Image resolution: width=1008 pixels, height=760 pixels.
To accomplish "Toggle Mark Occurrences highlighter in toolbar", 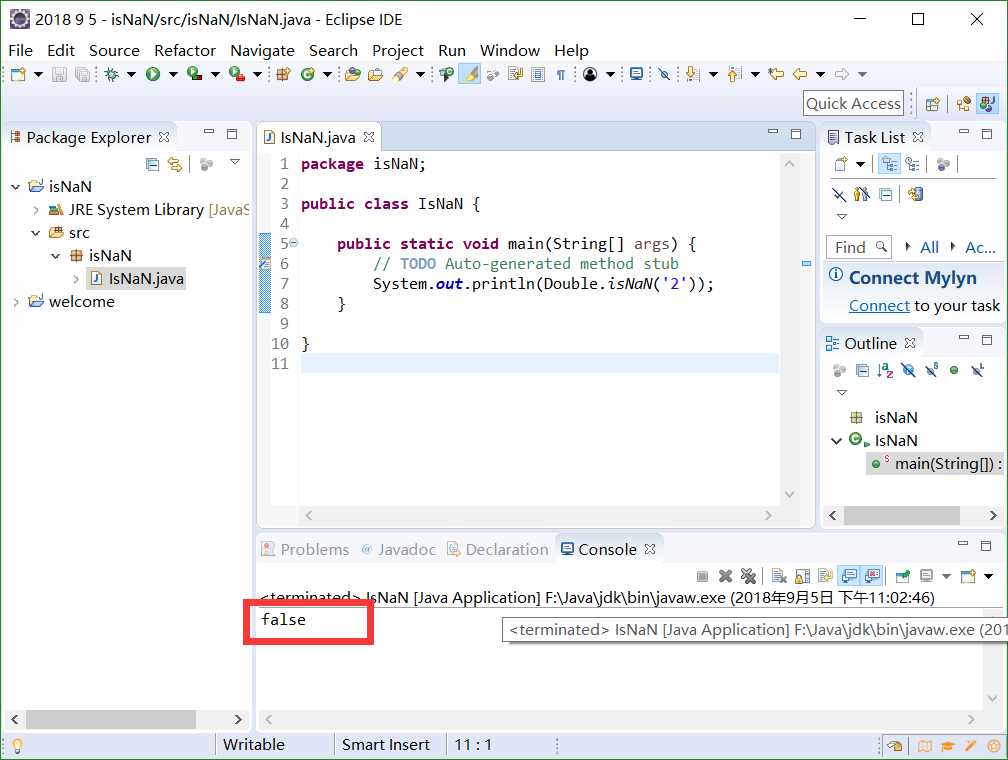I will (471, 75).
